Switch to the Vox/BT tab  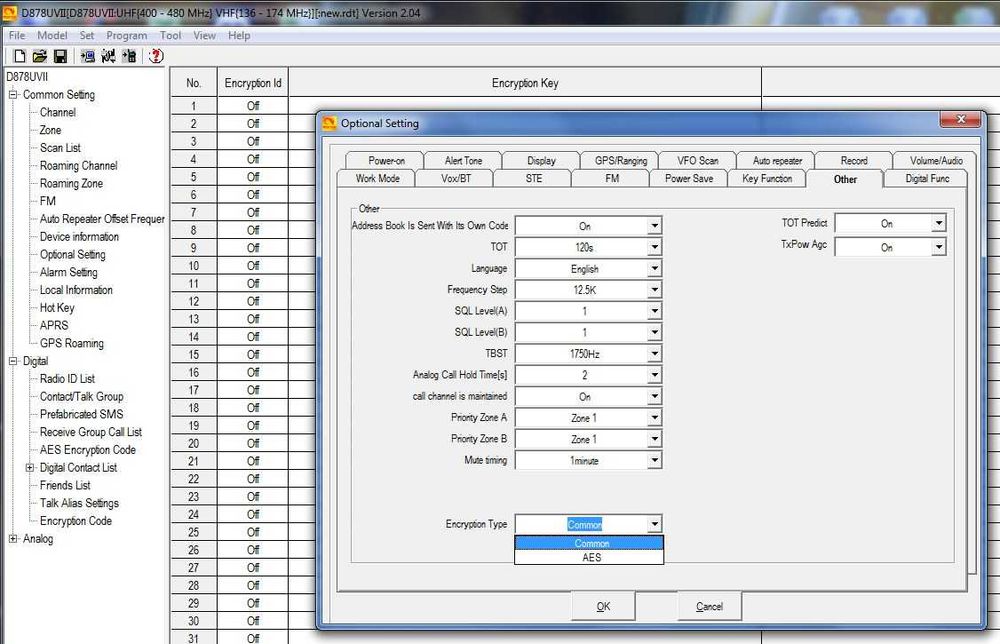[456, 179]
